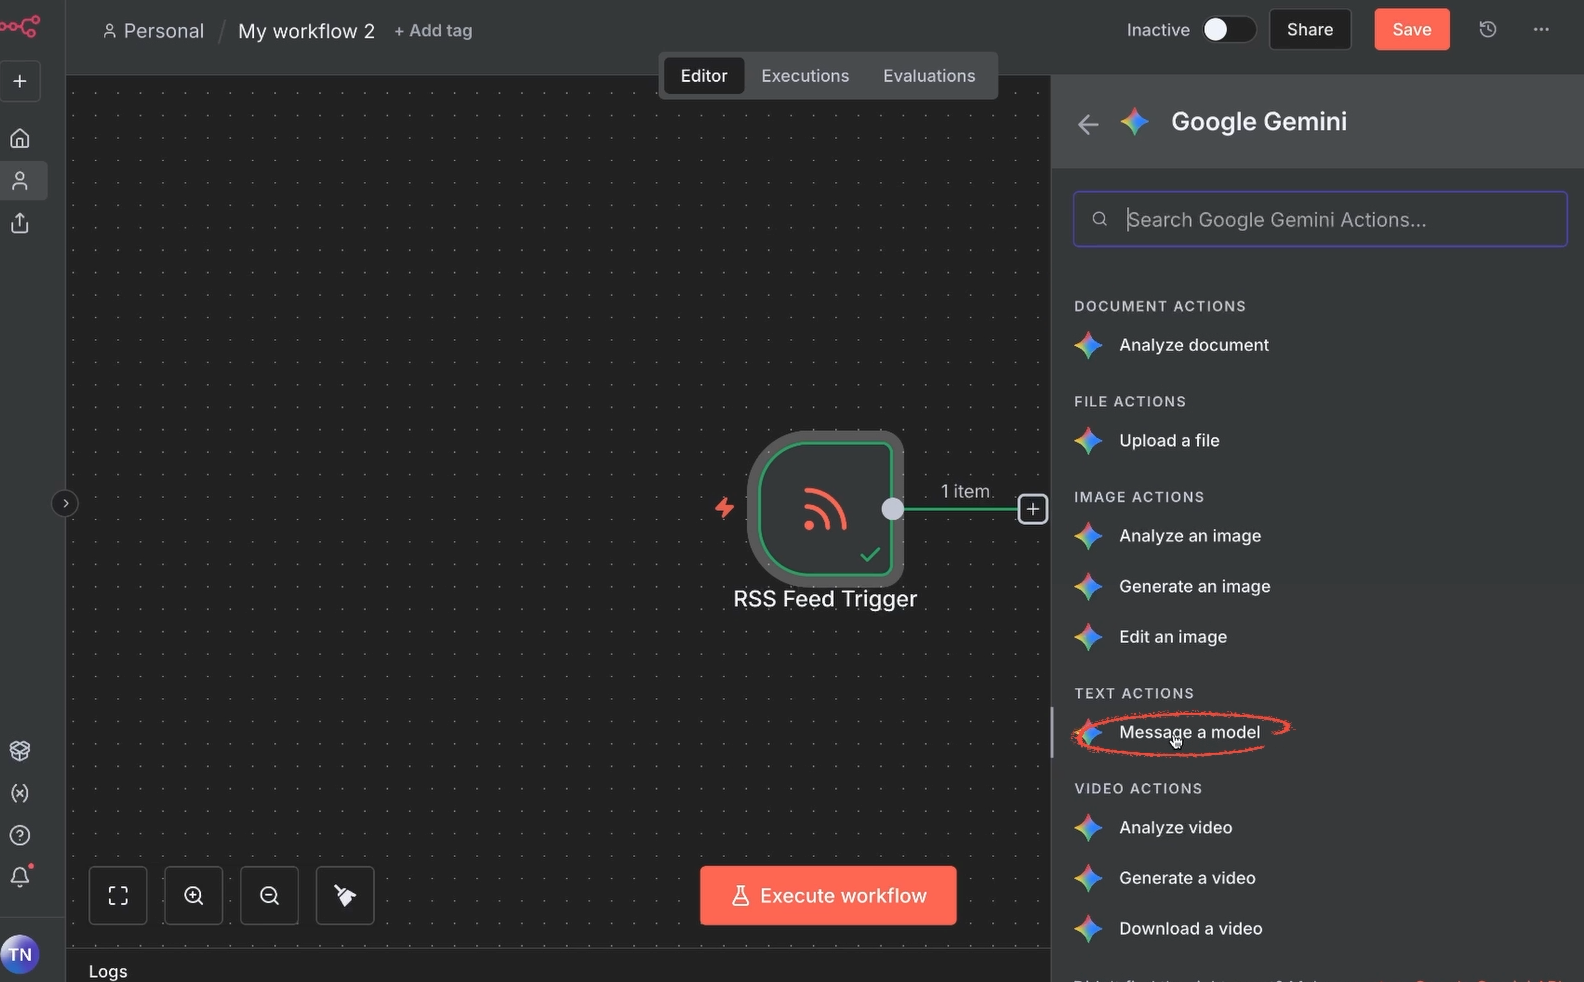
Task: Open the three-dots workflow menu
Action: [1541, 30]
